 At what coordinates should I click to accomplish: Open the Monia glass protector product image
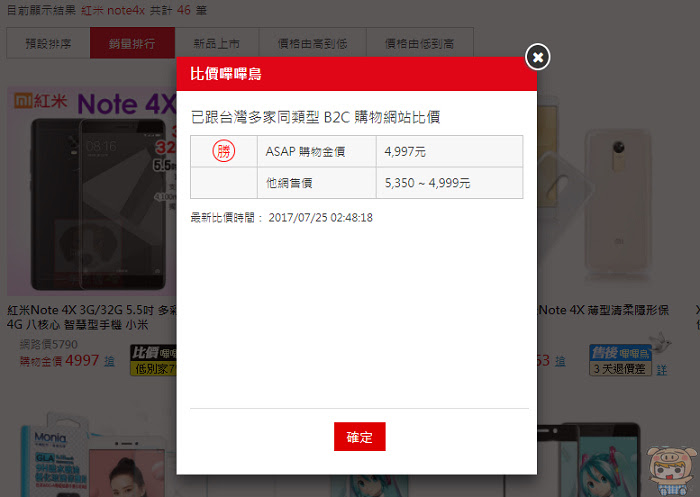point(94,455)
